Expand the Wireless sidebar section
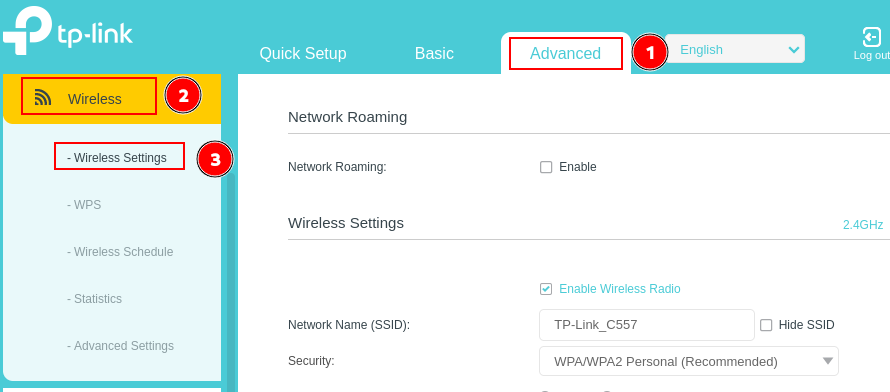This screenshot has height=392, width=890. (112, 99)
